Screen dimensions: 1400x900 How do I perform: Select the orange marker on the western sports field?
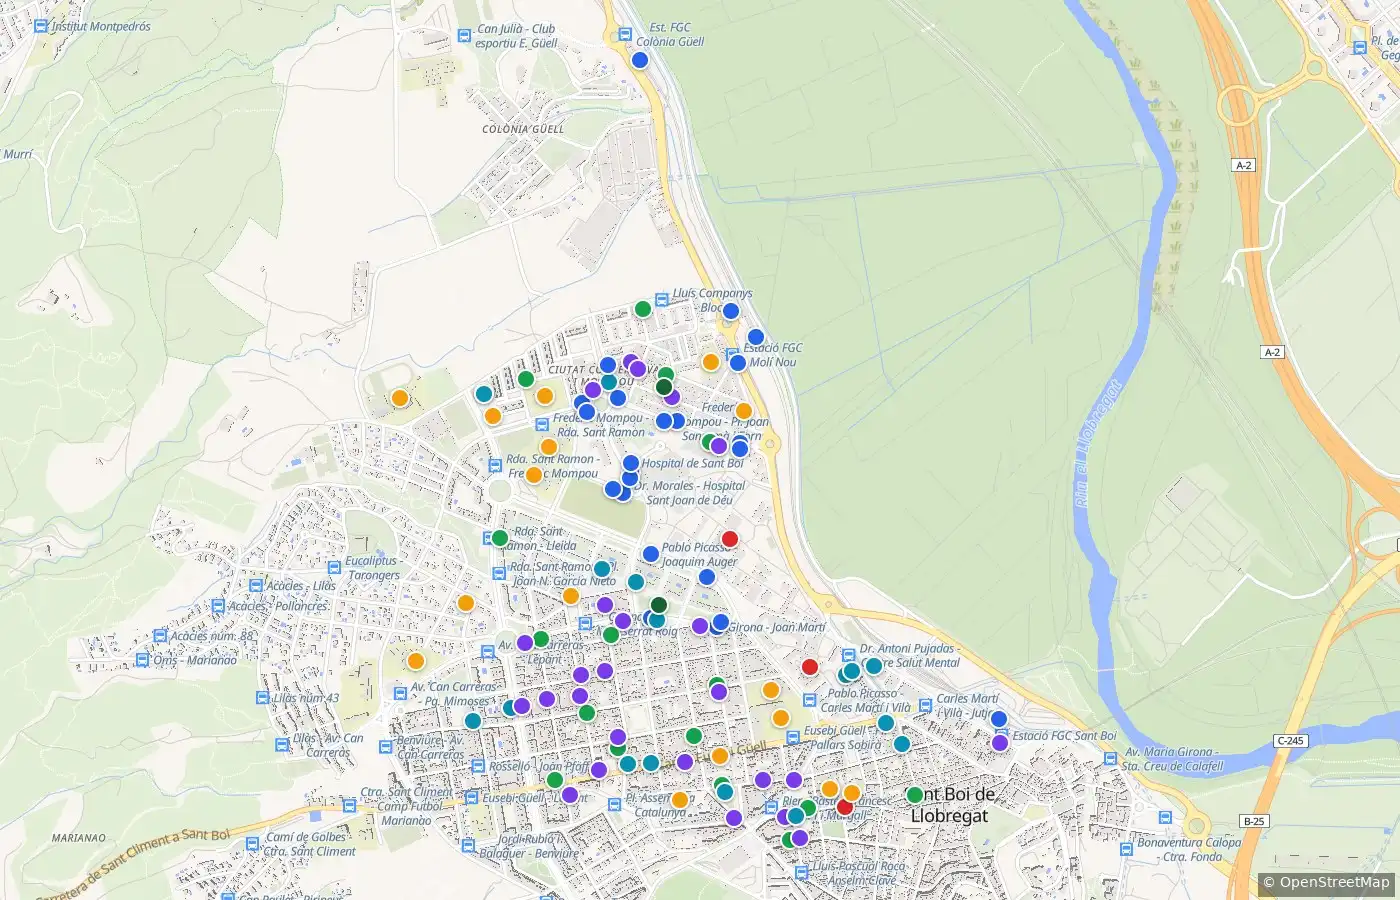pyautogui.click(x=400, y=398)
